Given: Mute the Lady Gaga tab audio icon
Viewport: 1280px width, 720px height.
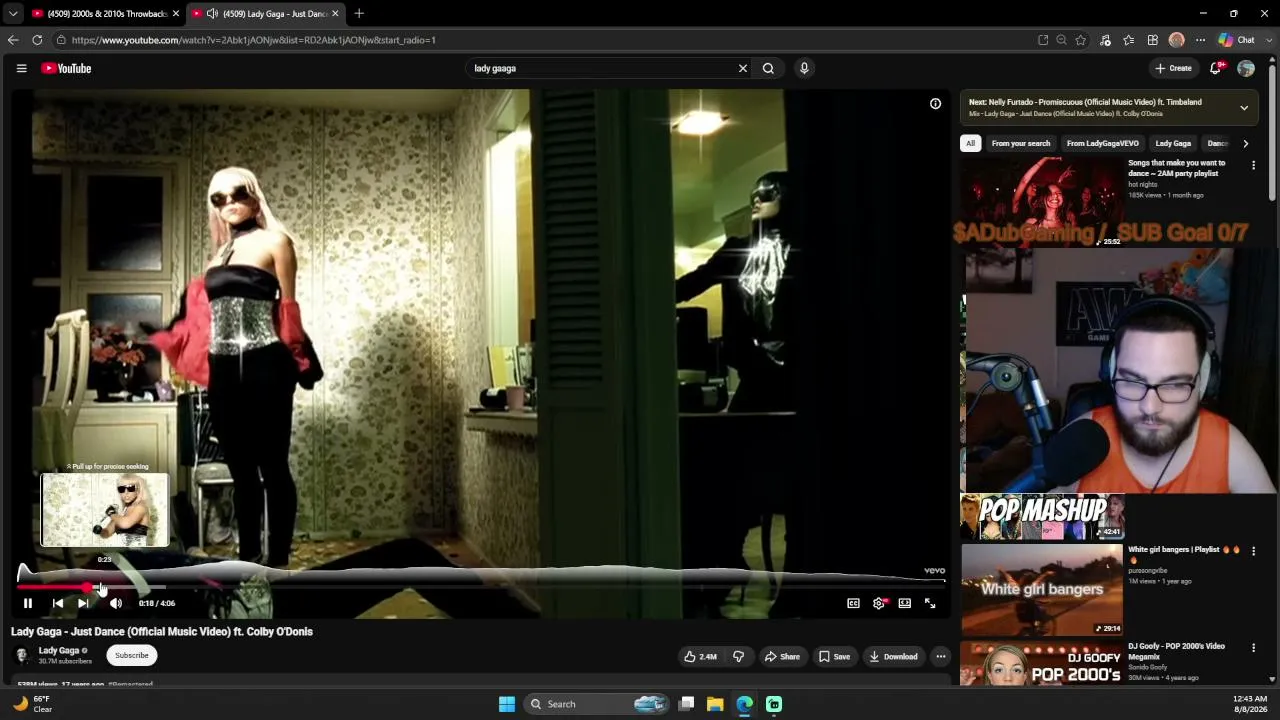Looking at the screenshot, I should pos(212,14).
